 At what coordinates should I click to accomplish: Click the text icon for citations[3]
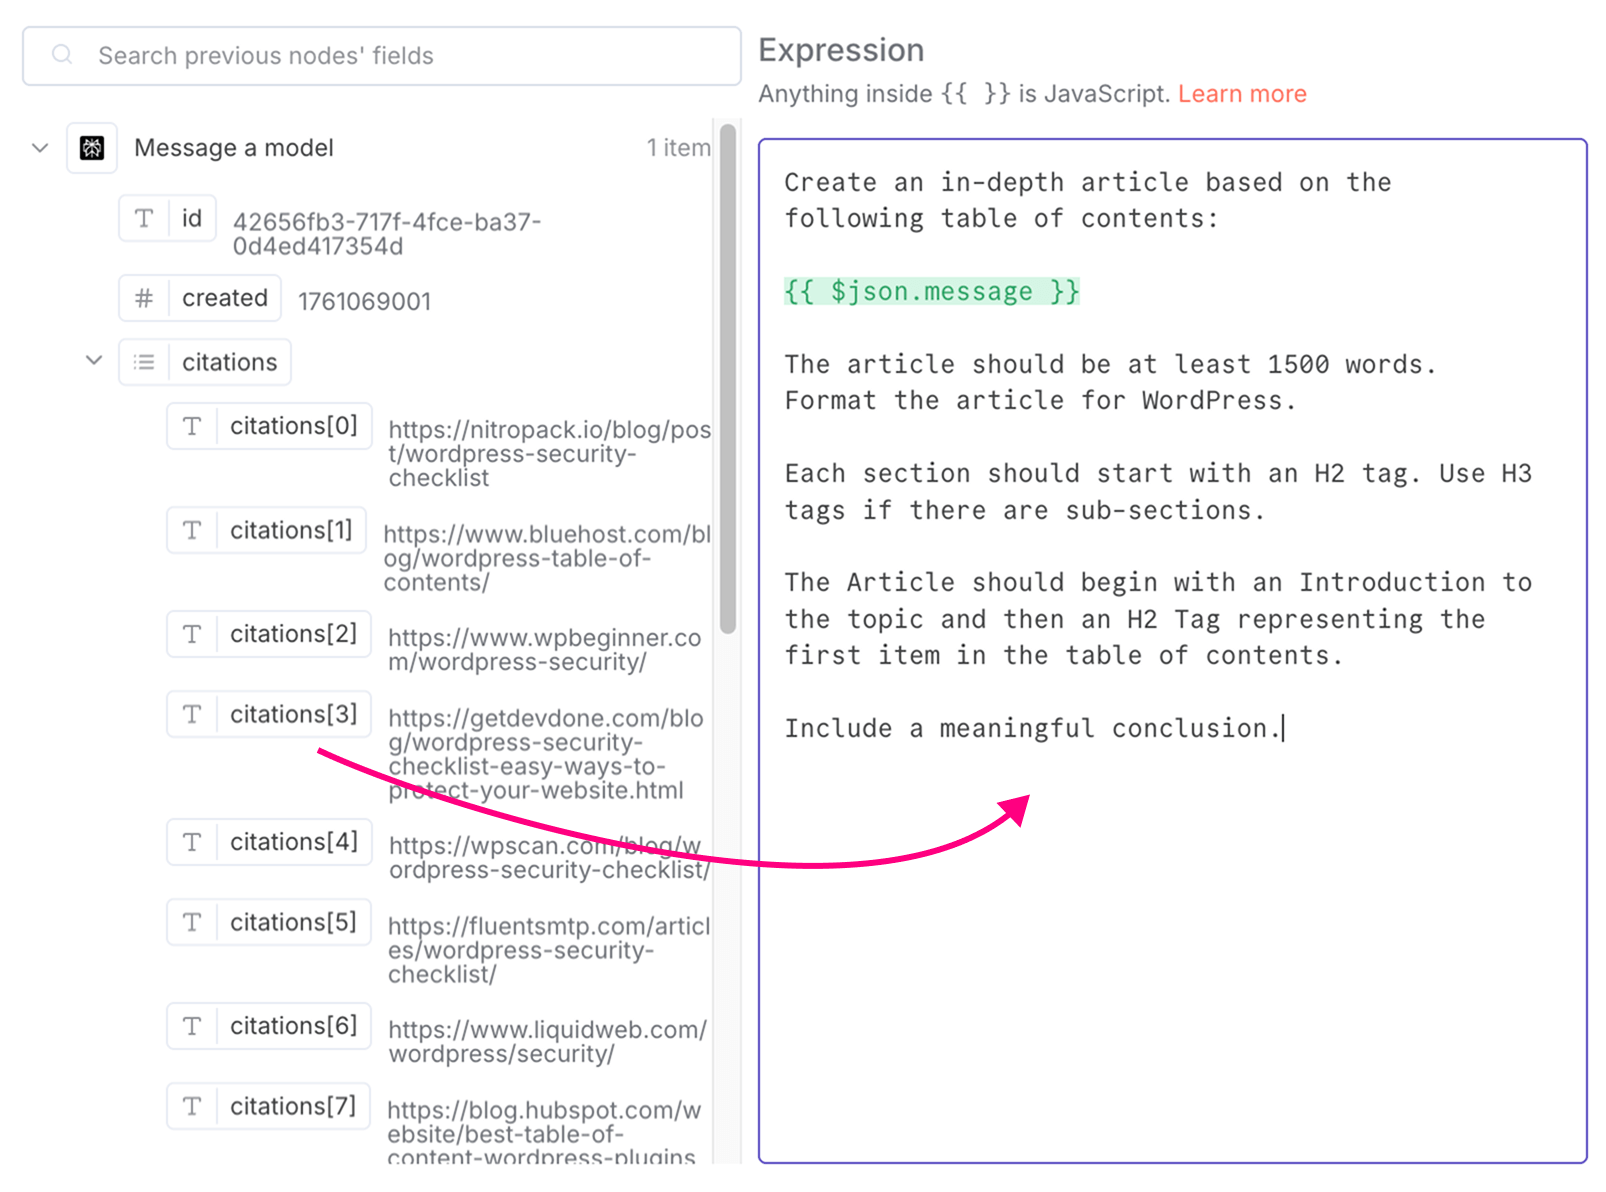pyautogui.click(x=192, y=714)
